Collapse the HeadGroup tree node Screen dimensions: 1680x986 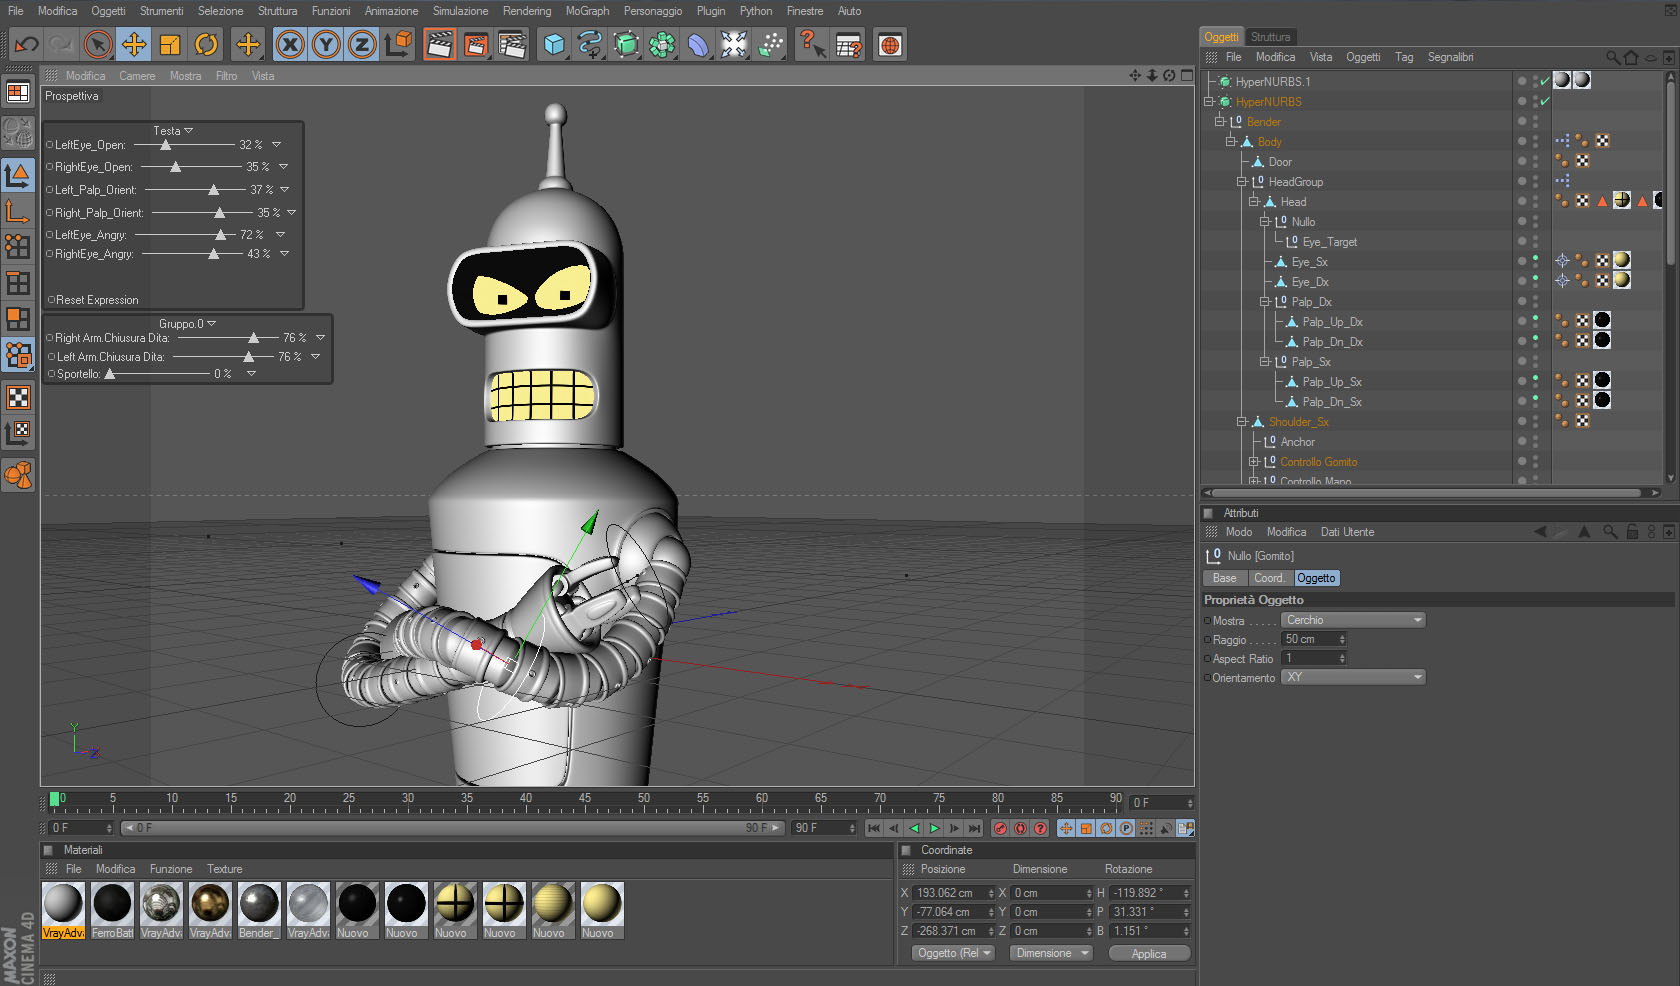click(1242, 181)
